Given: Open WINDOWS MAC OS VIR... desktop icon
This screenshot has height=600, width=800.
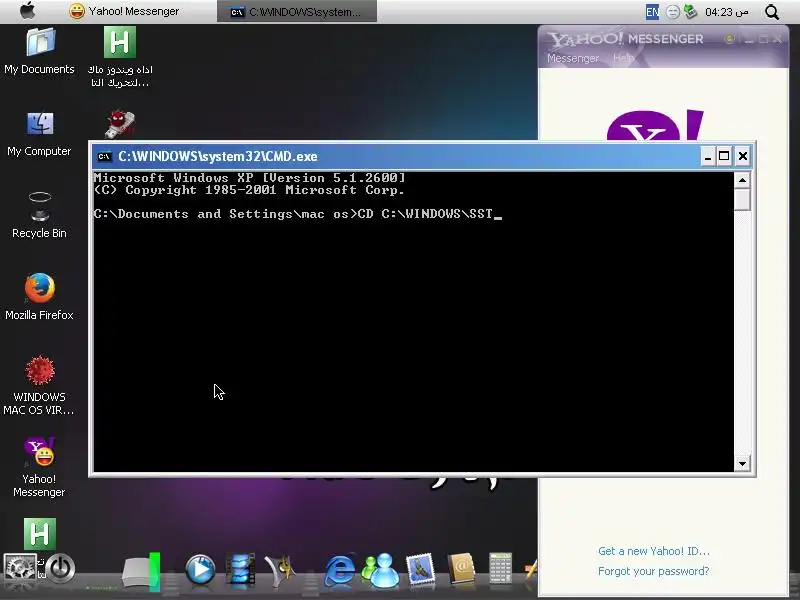Looking at the screenshot, I should [39, 385].
